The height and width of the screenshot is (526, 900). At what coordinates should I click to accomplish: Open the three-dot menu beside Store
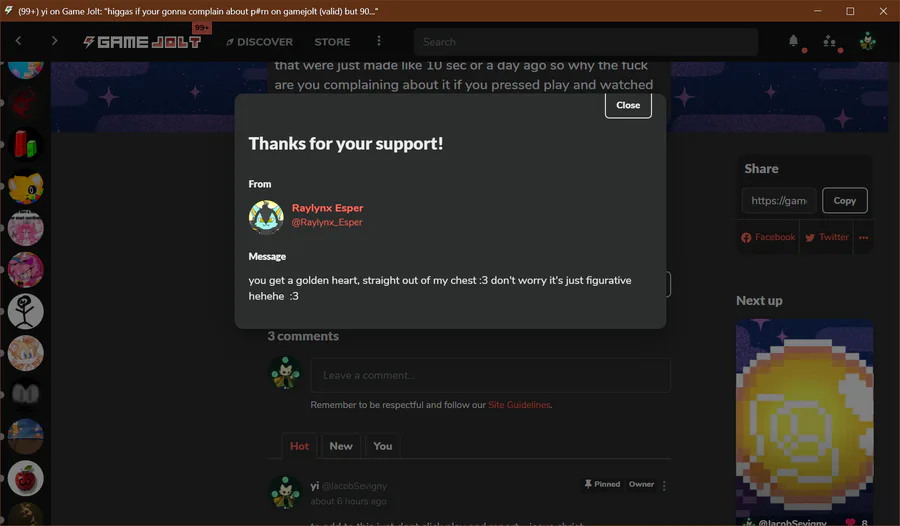coord(378,41)
